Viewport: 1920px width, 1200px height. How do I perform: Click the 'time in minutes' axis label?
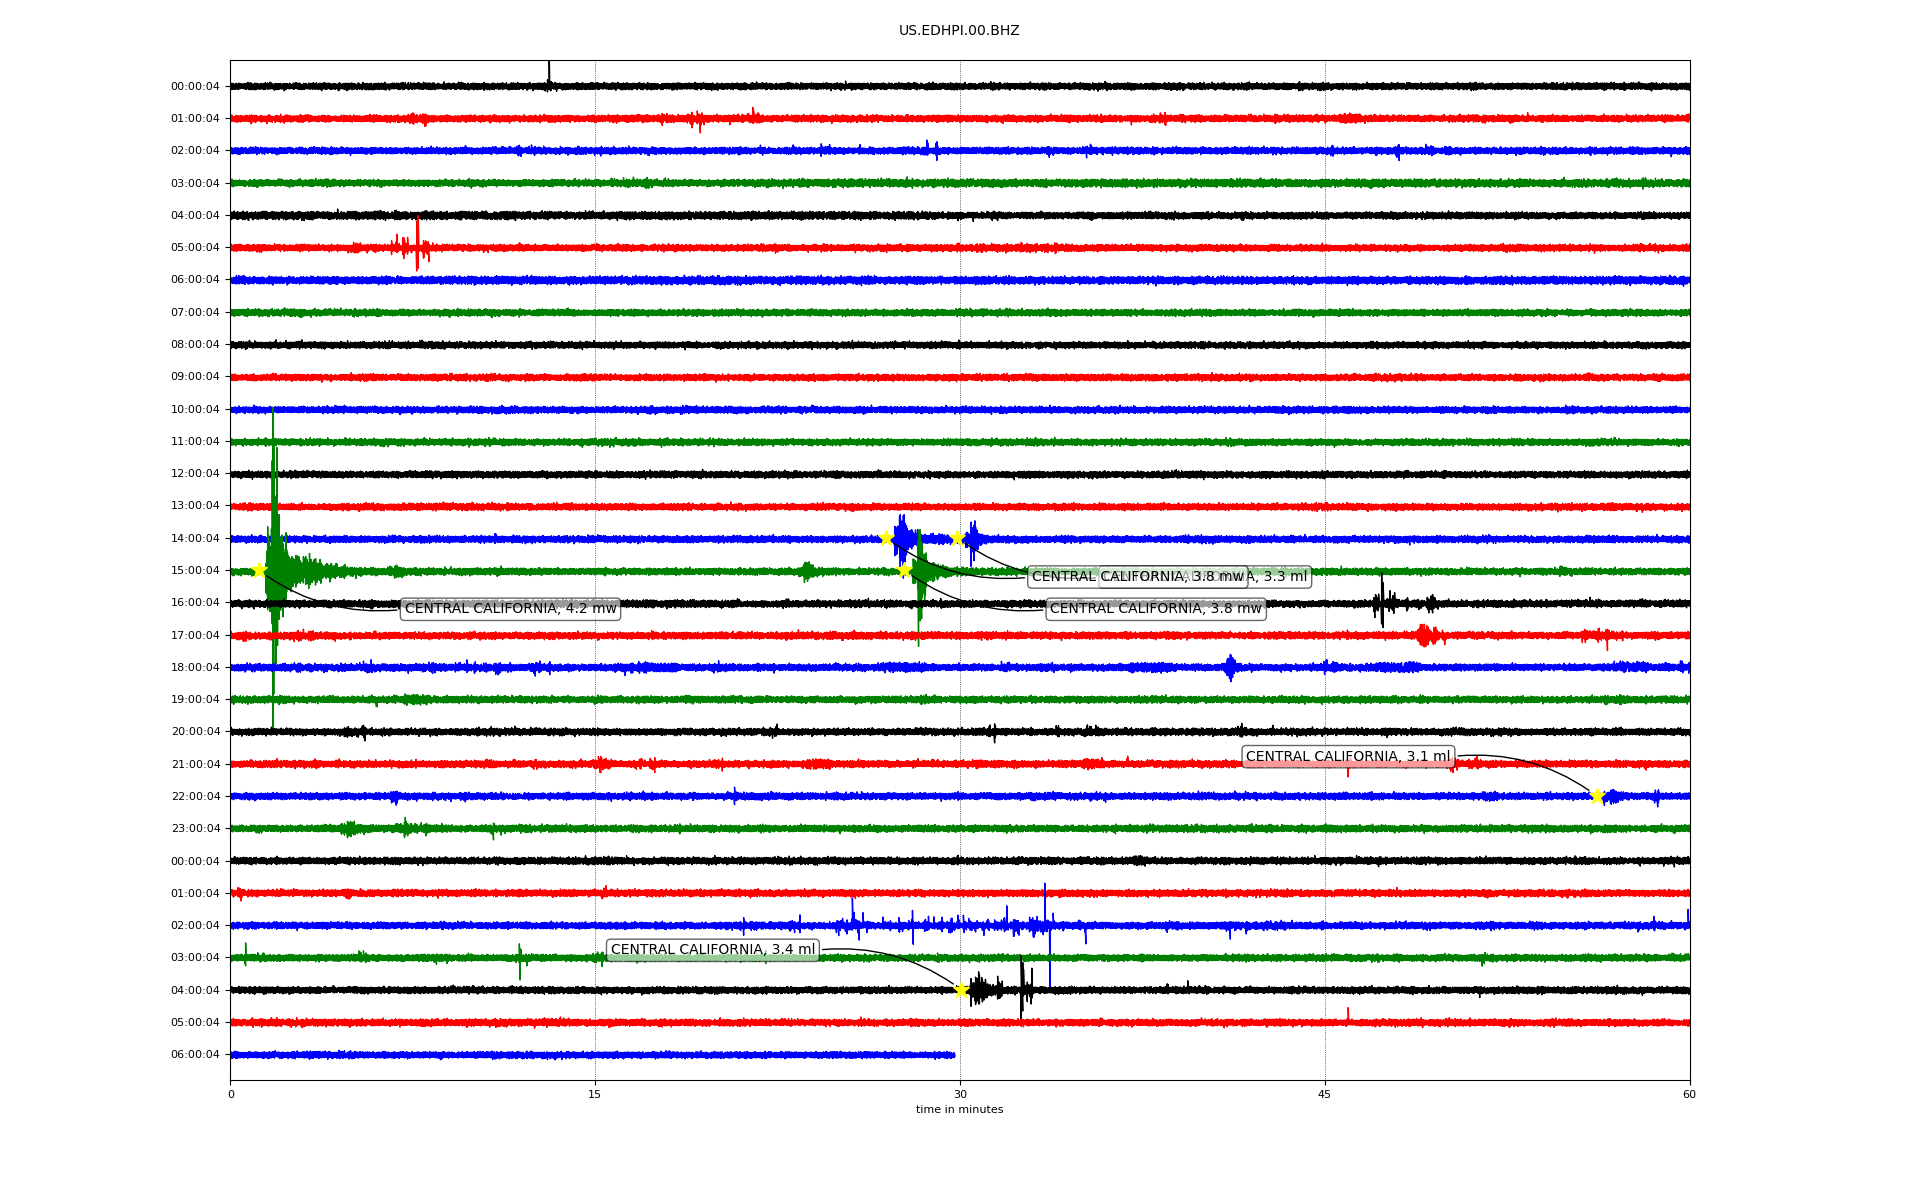click(959, 1109)
